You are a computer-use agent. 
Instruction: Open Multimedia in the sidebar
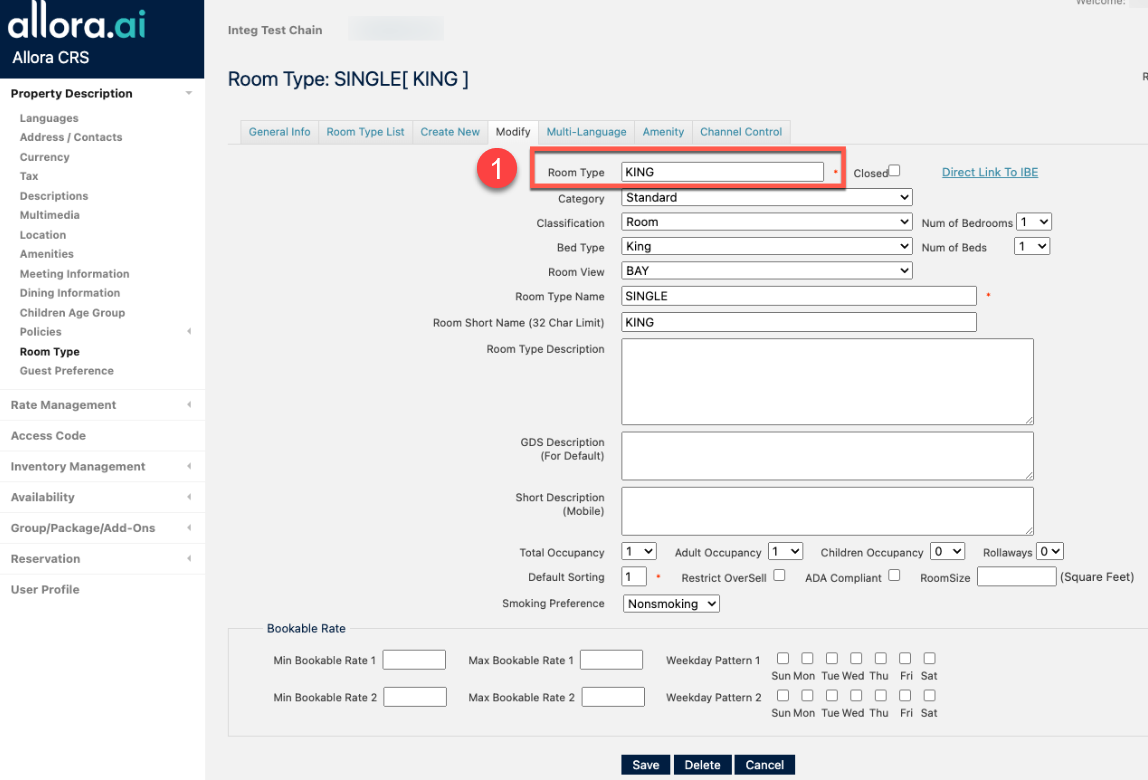[49, 215]
